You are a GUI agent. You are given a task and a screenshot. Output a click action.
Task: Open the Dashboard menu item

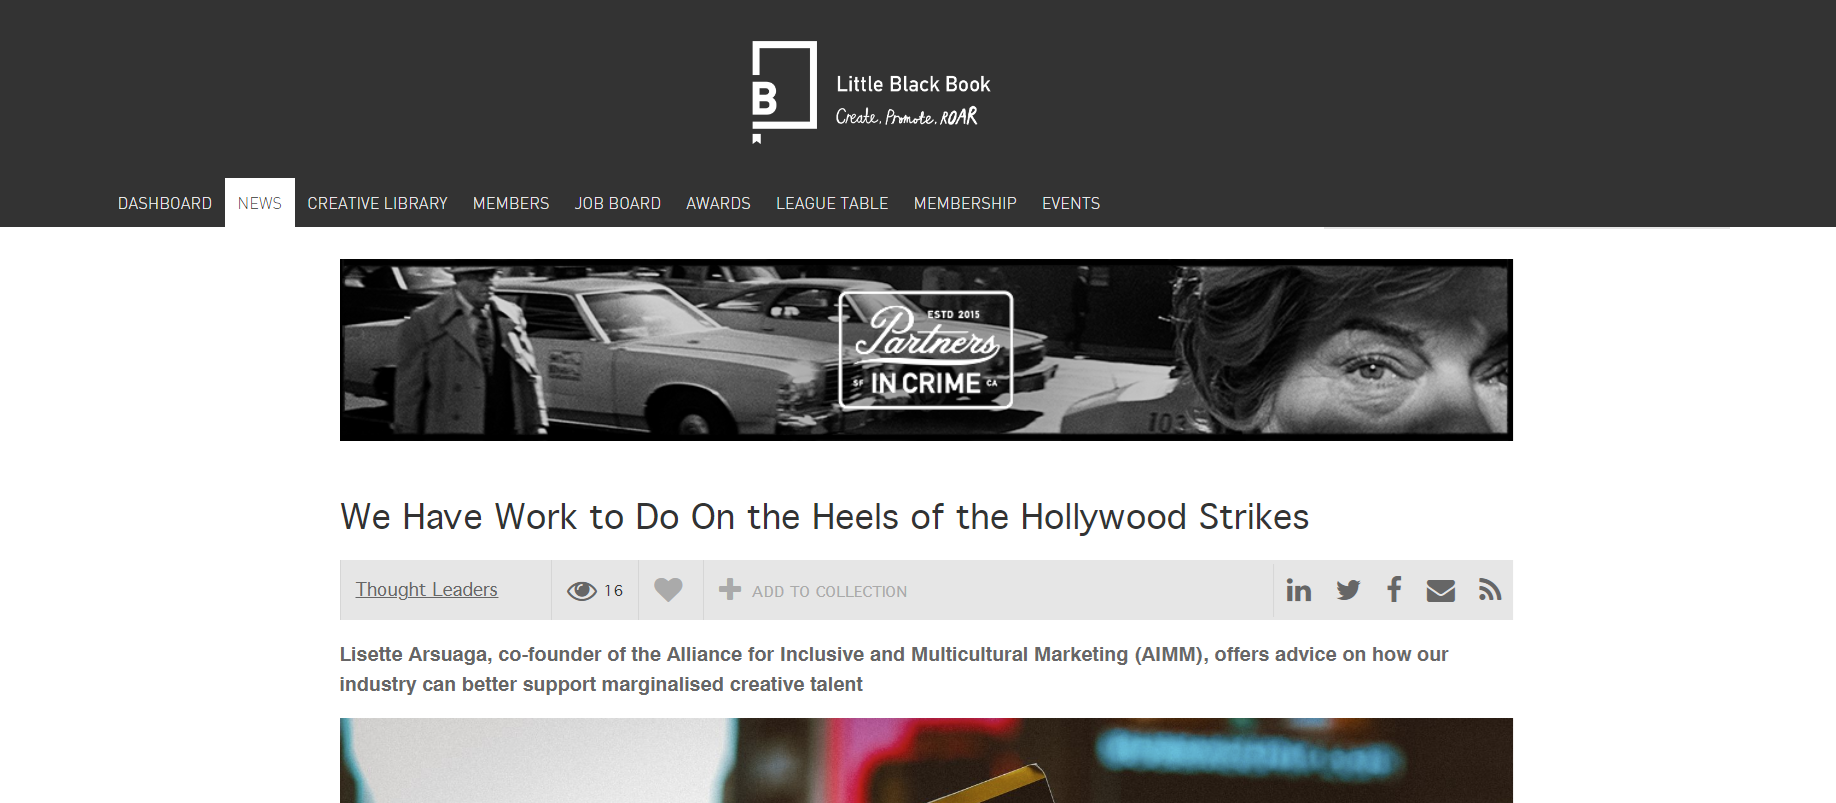point(165,203)
